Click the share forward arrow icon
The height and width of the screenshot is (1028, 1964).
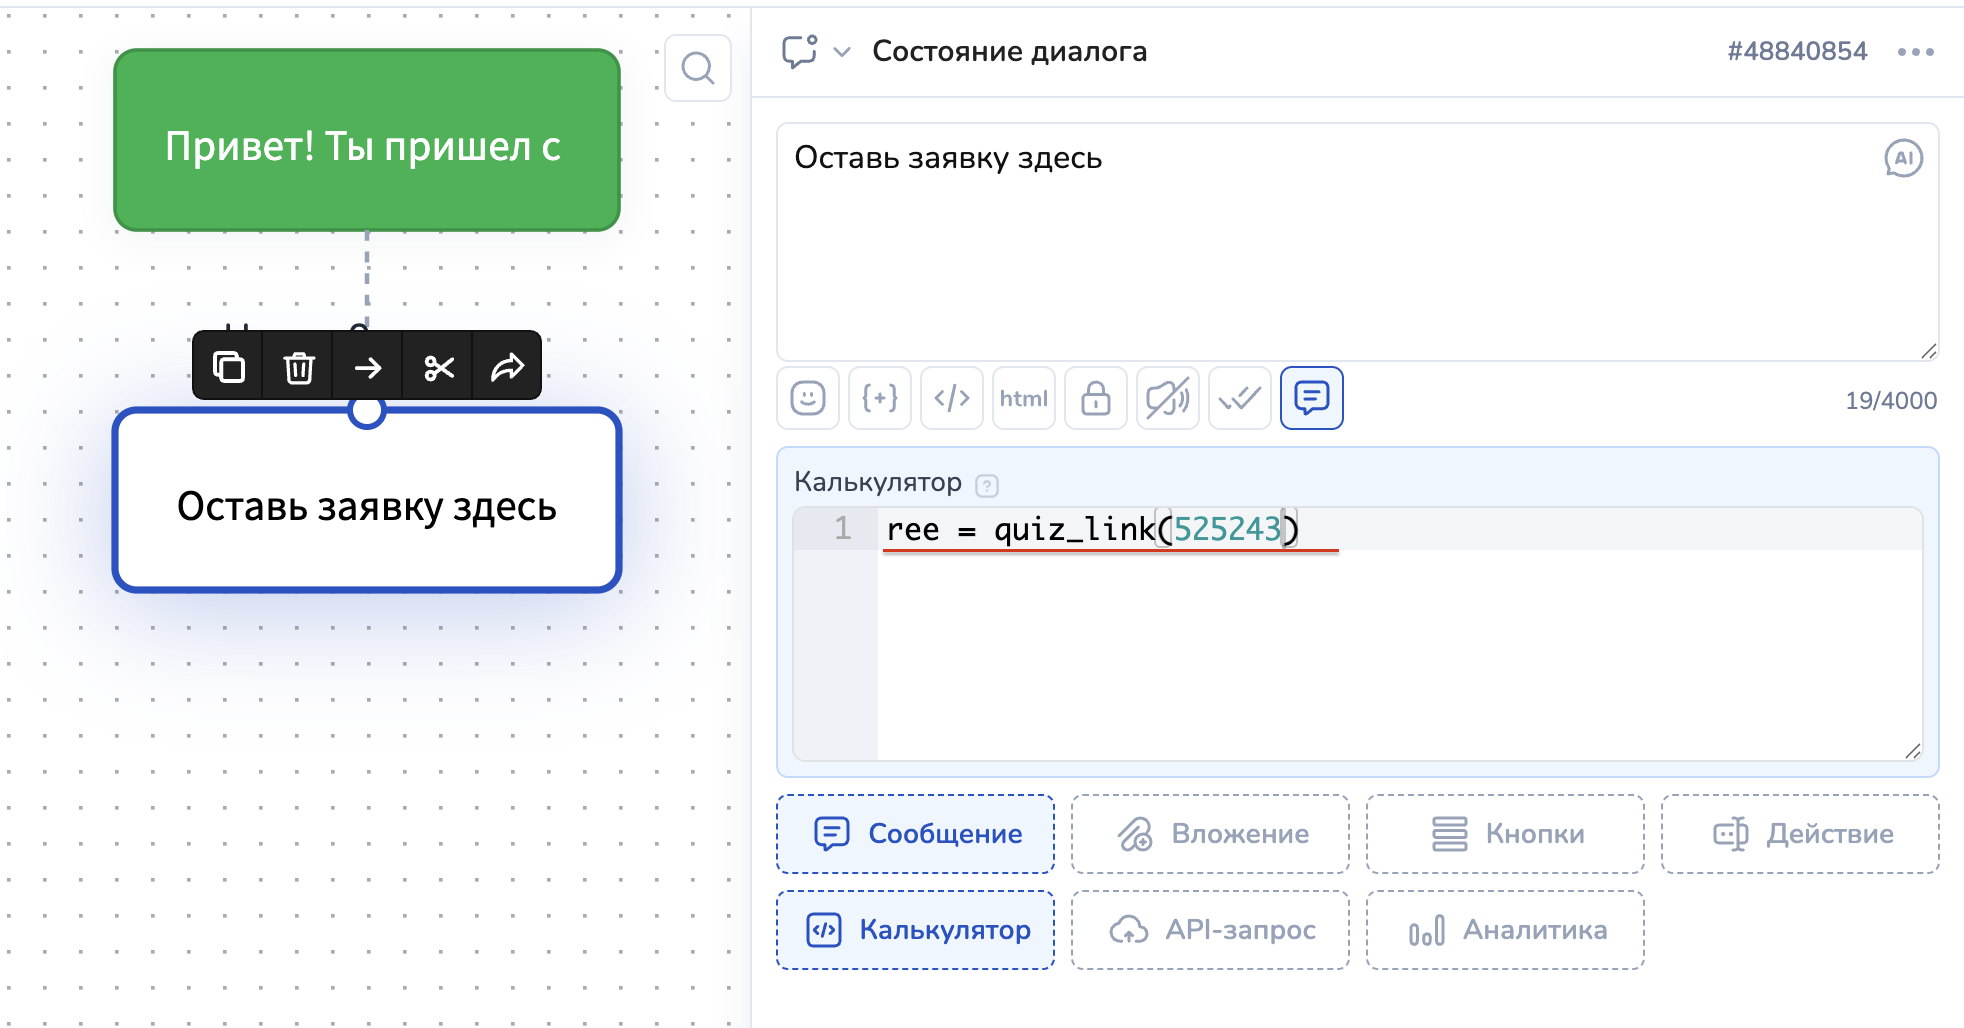point(507,367)
